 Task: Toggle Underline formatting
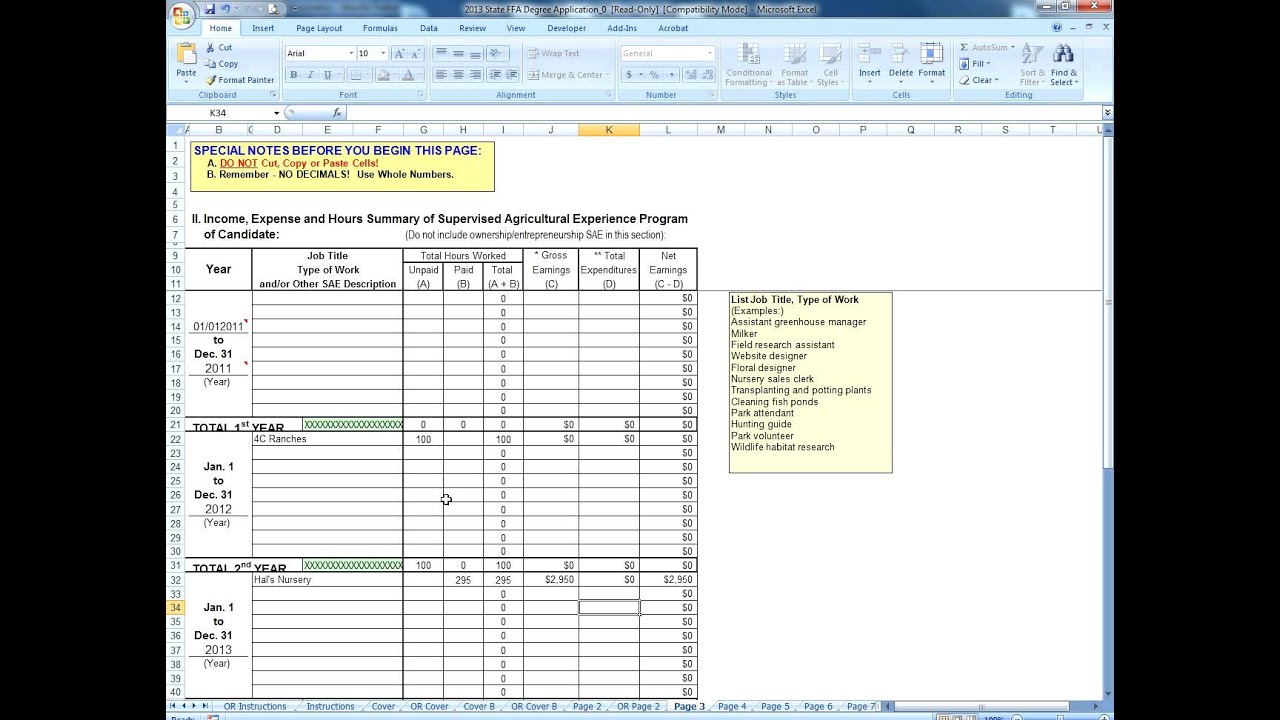(327, 75)
